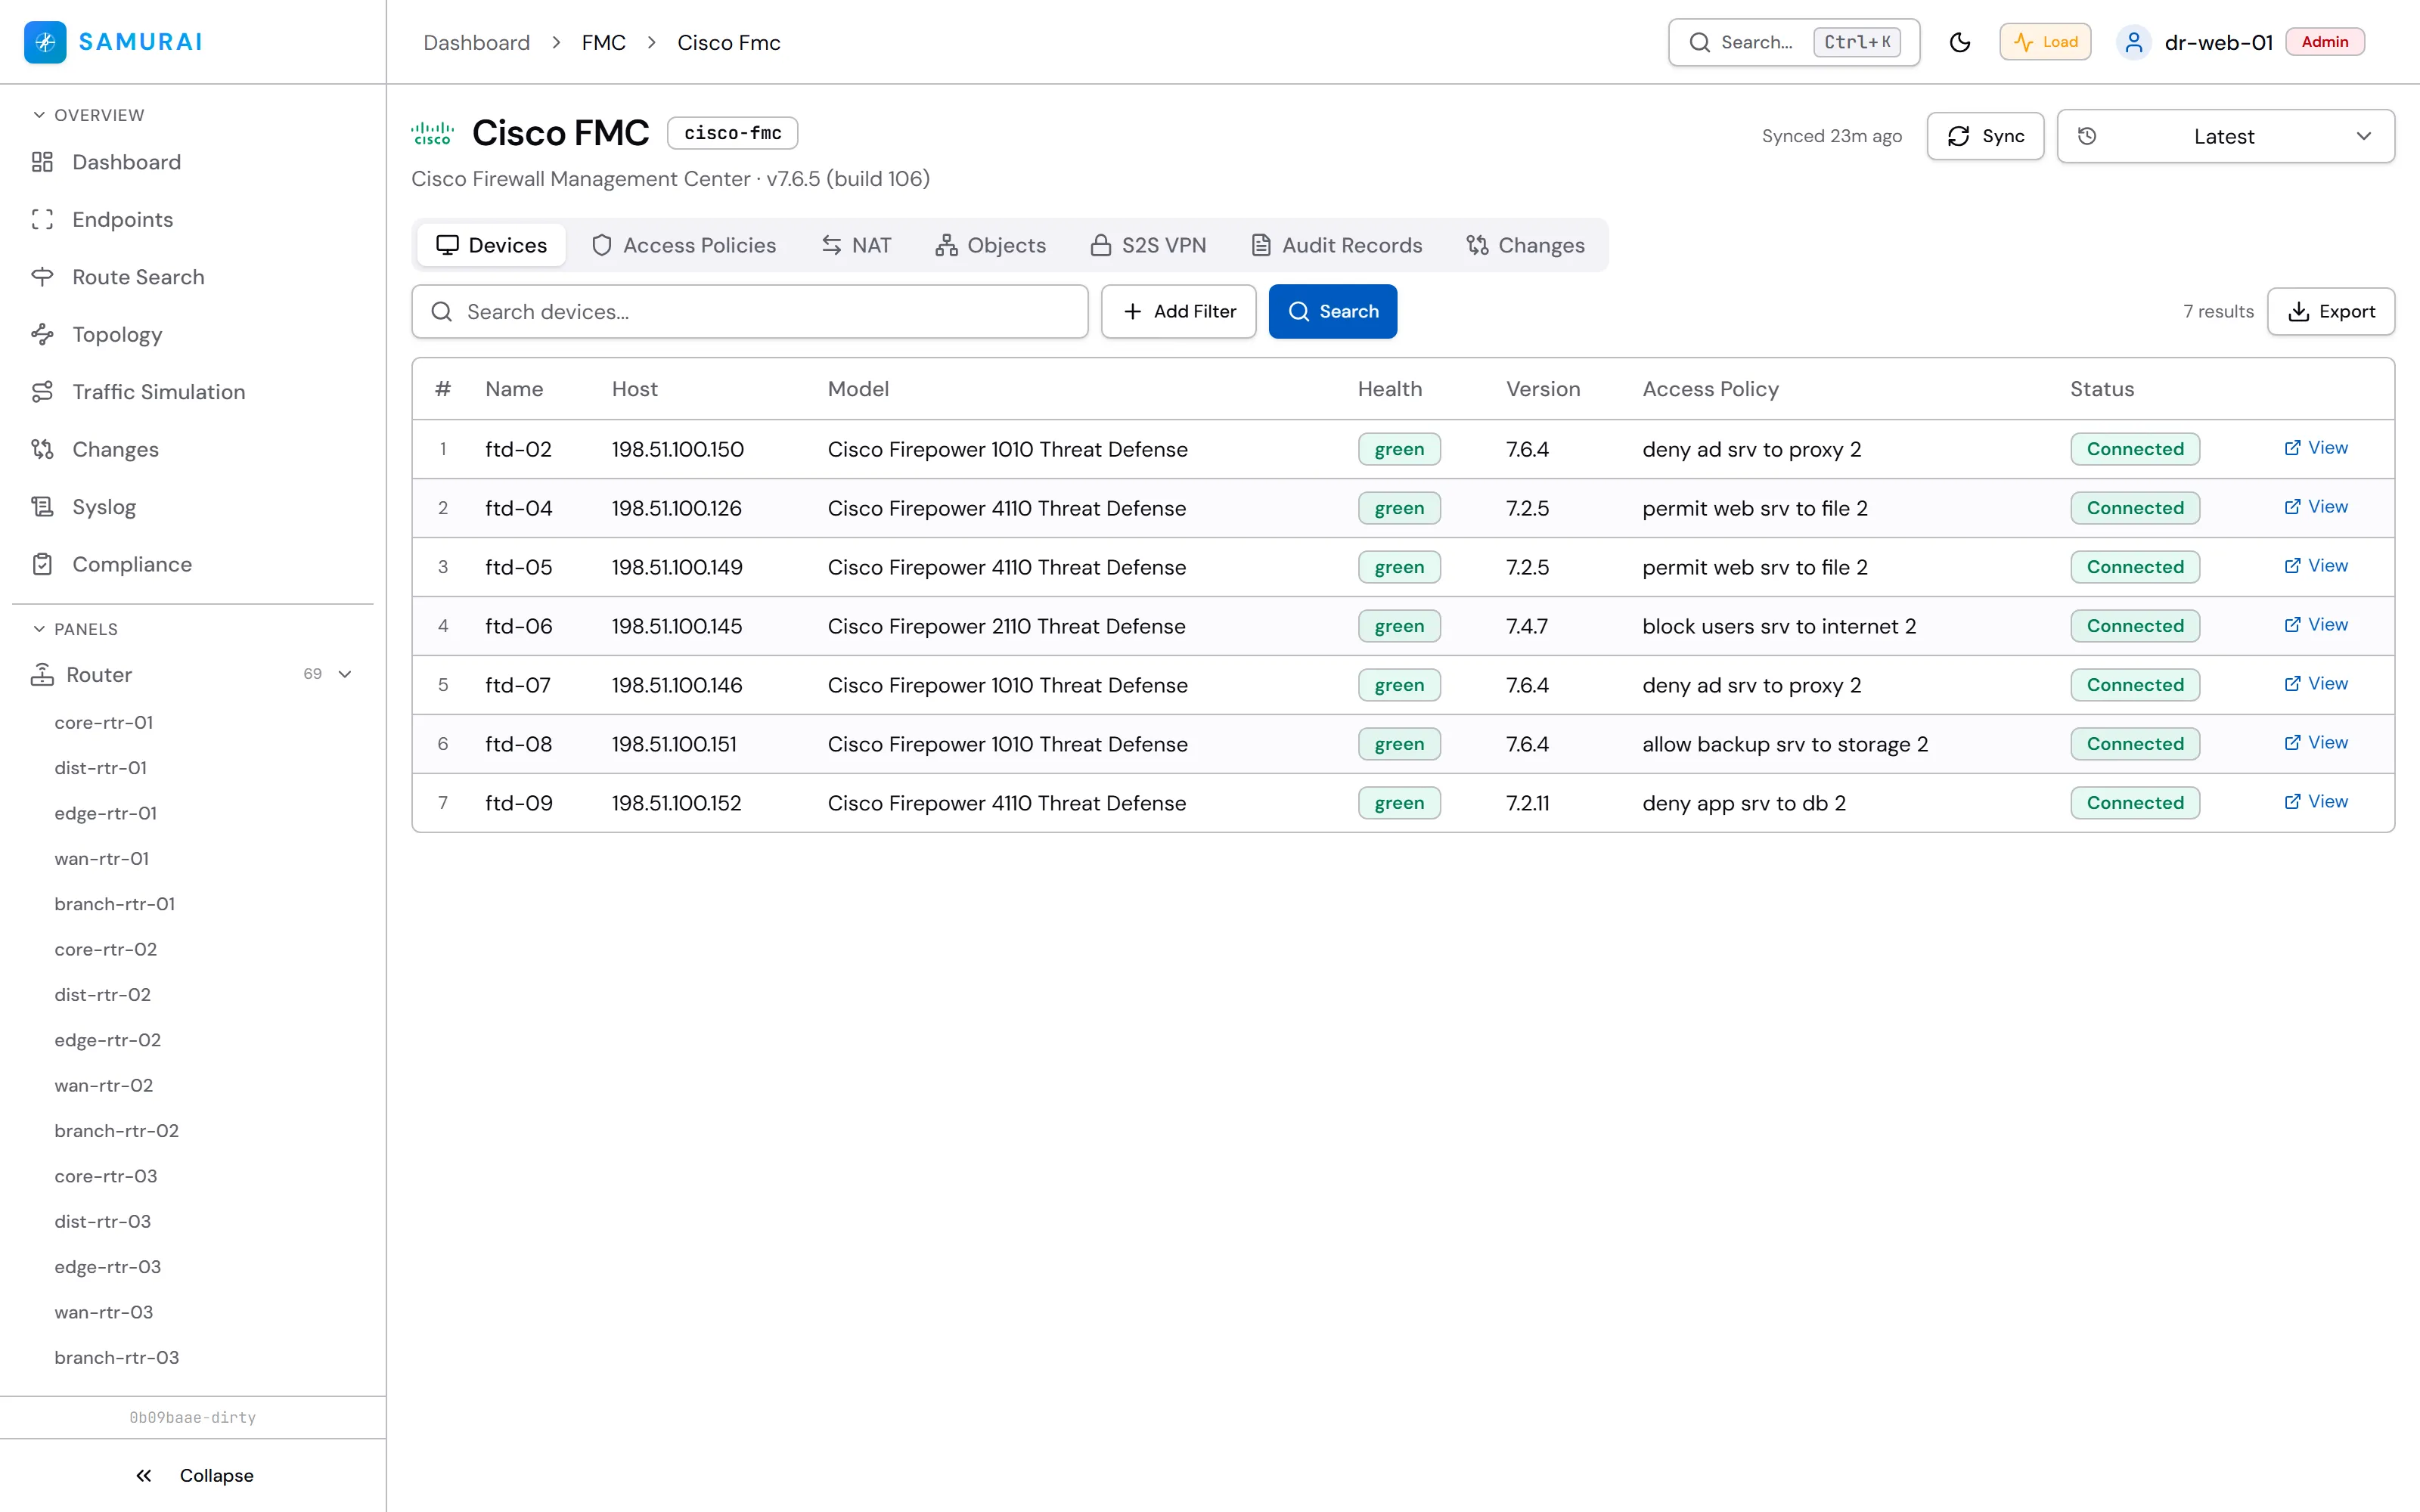
Task: Click the magnifier icon in the device search box
Action: 441,312
